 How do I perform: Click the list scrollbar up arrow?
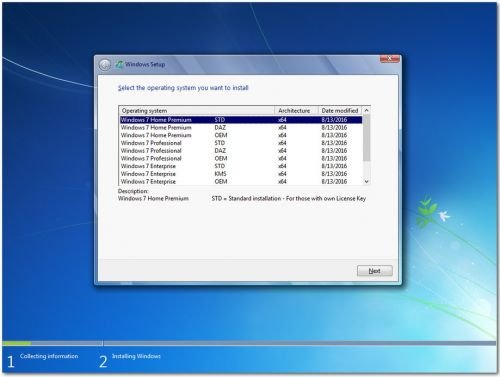point(366,110)
